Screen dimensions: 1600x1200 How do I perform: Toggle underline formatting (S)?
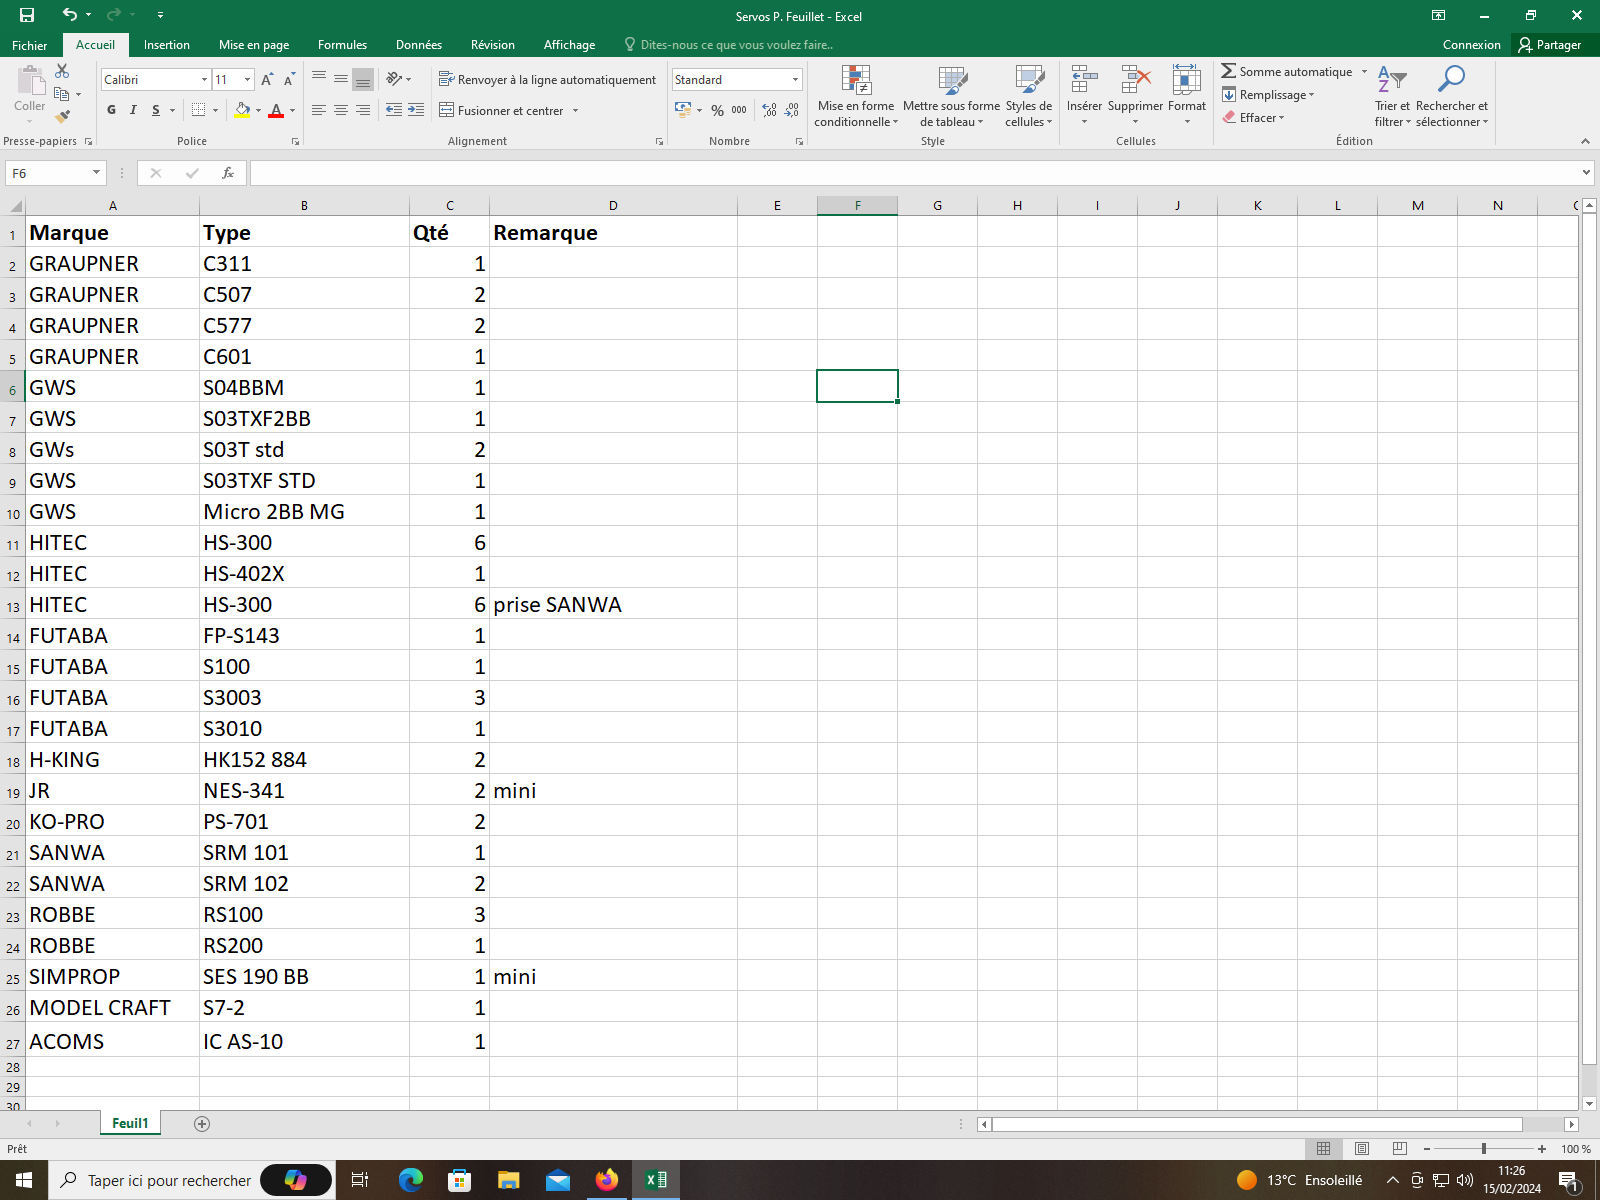(x=156, y=110)
